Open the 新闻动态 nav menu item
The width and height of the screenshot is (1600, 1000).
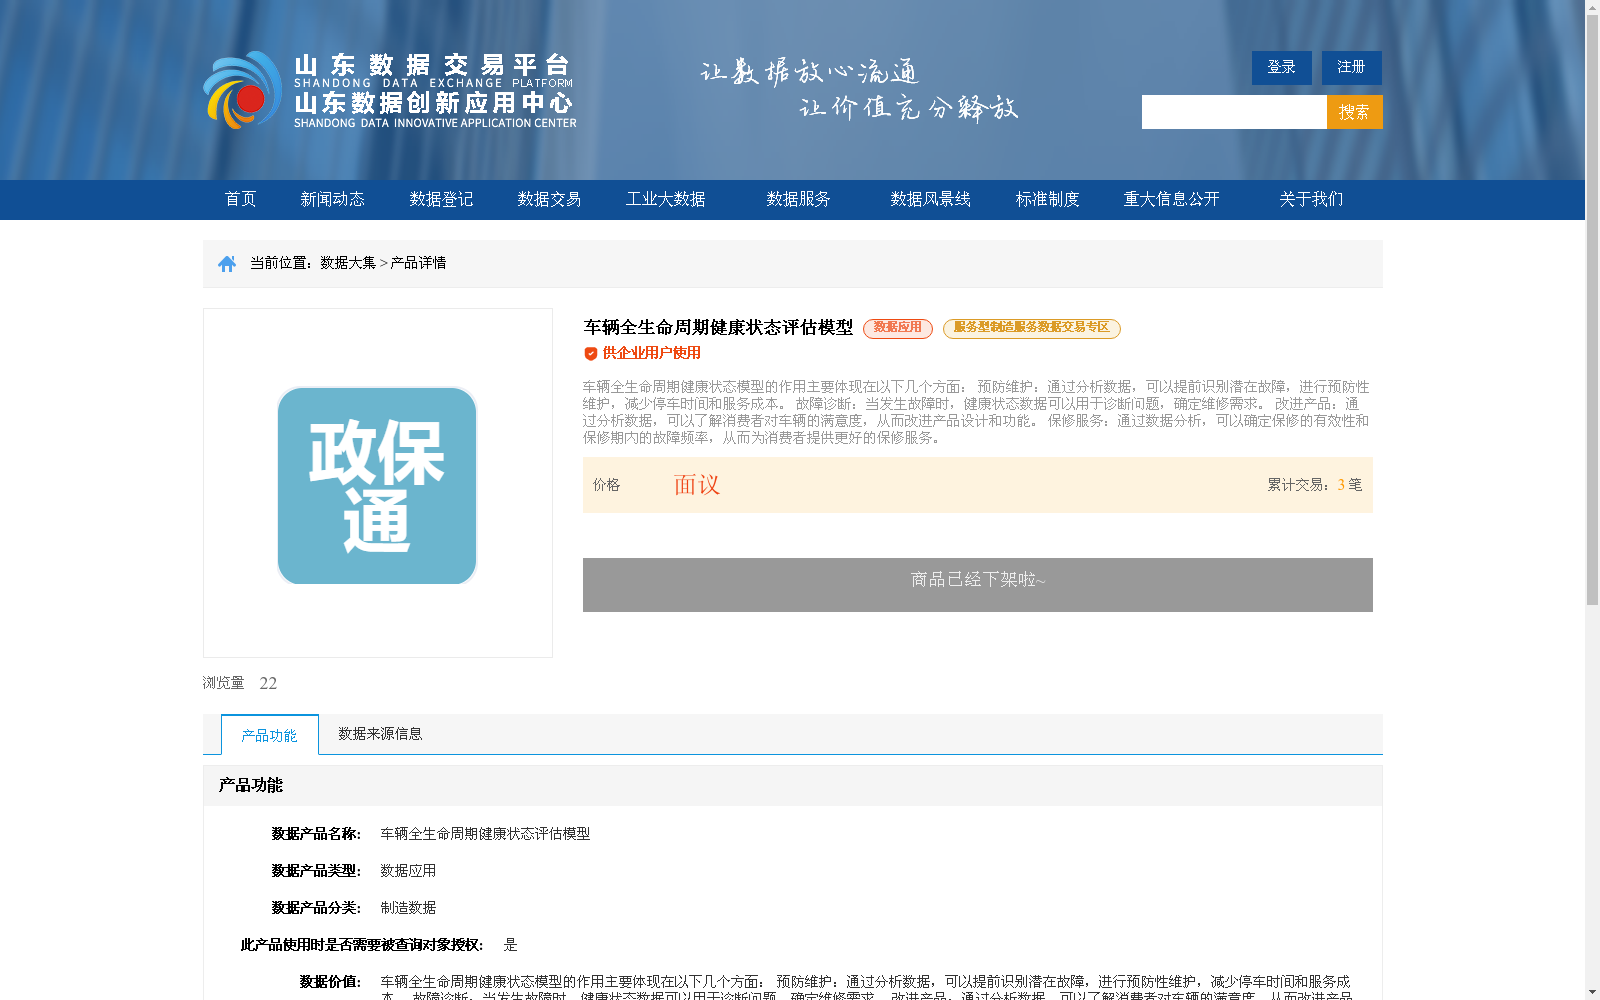[x=332, y=199]
